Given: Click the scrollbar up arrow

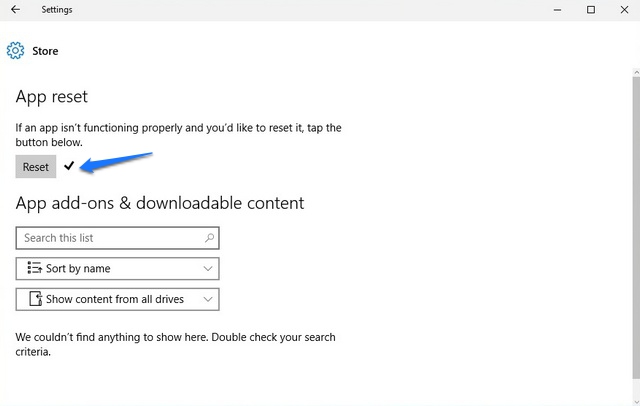Looking at the screenshot, I should (636, 73).
